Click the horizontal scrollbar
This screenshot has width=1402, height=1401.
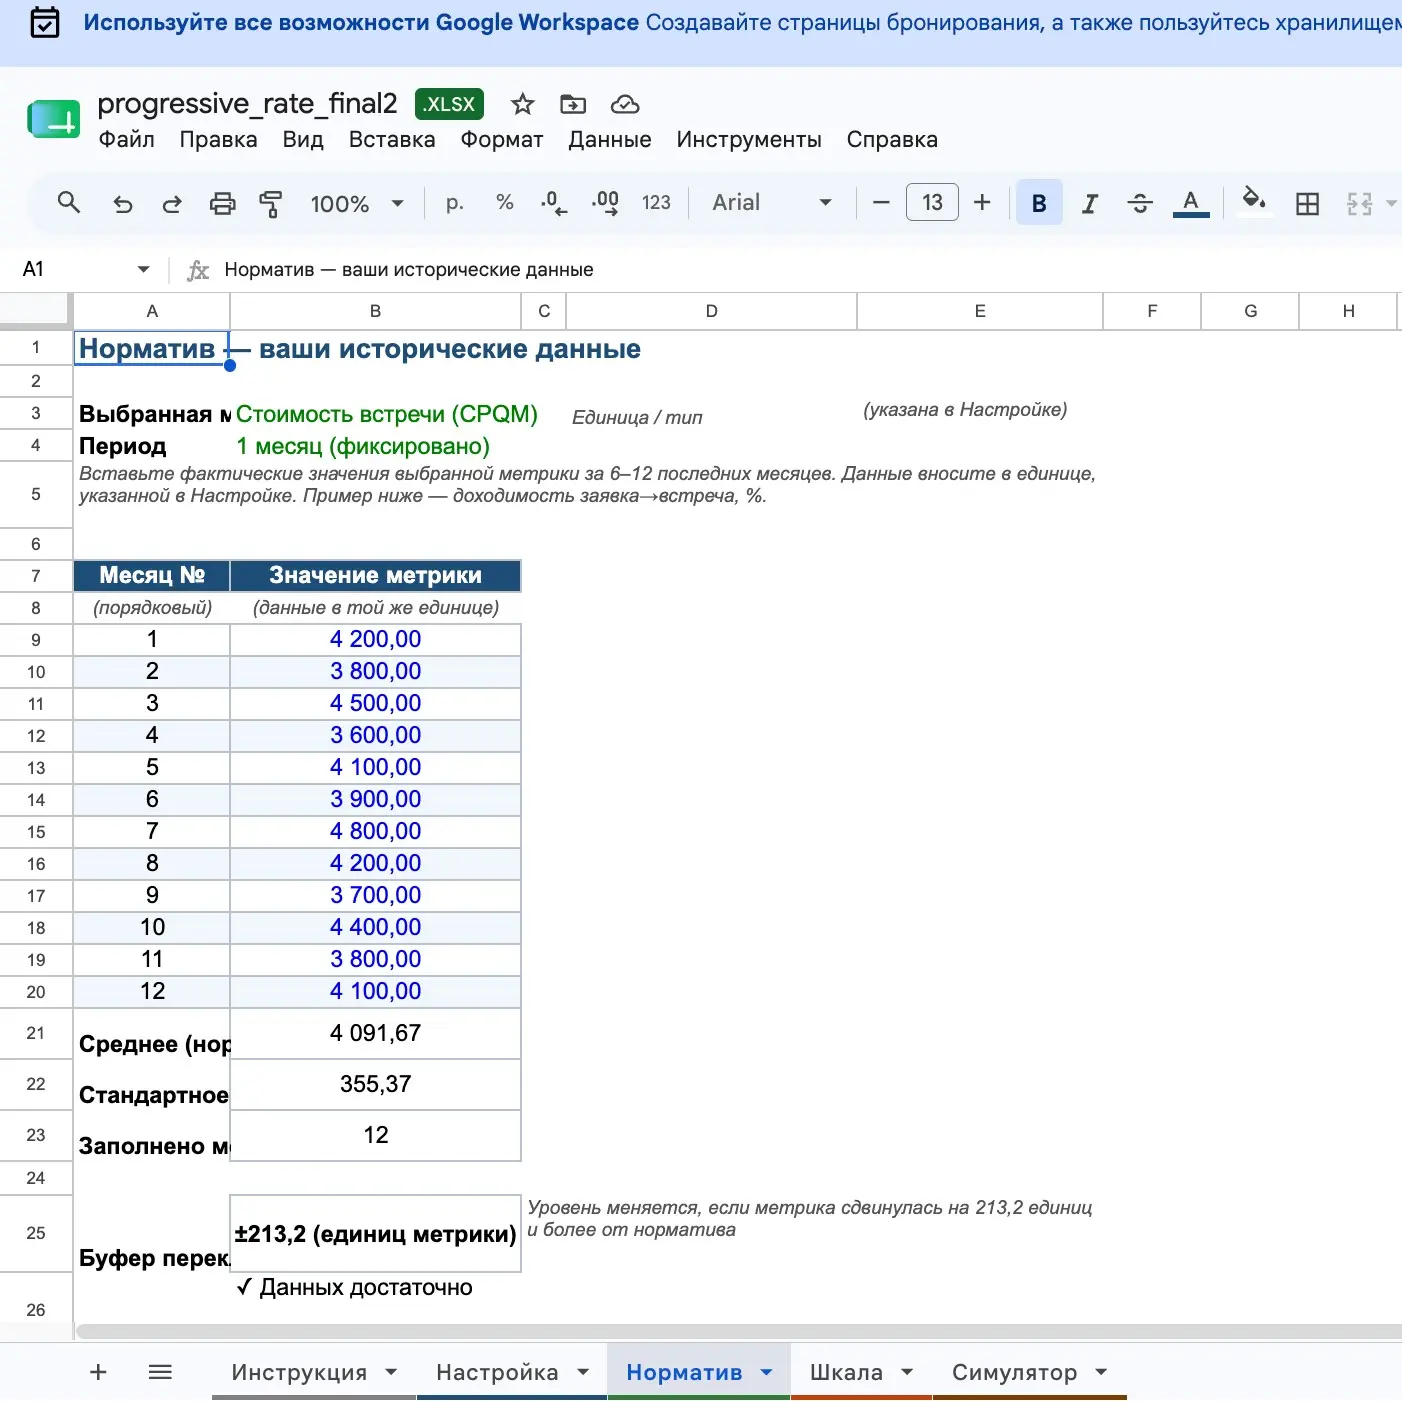tap(738, 1331)
